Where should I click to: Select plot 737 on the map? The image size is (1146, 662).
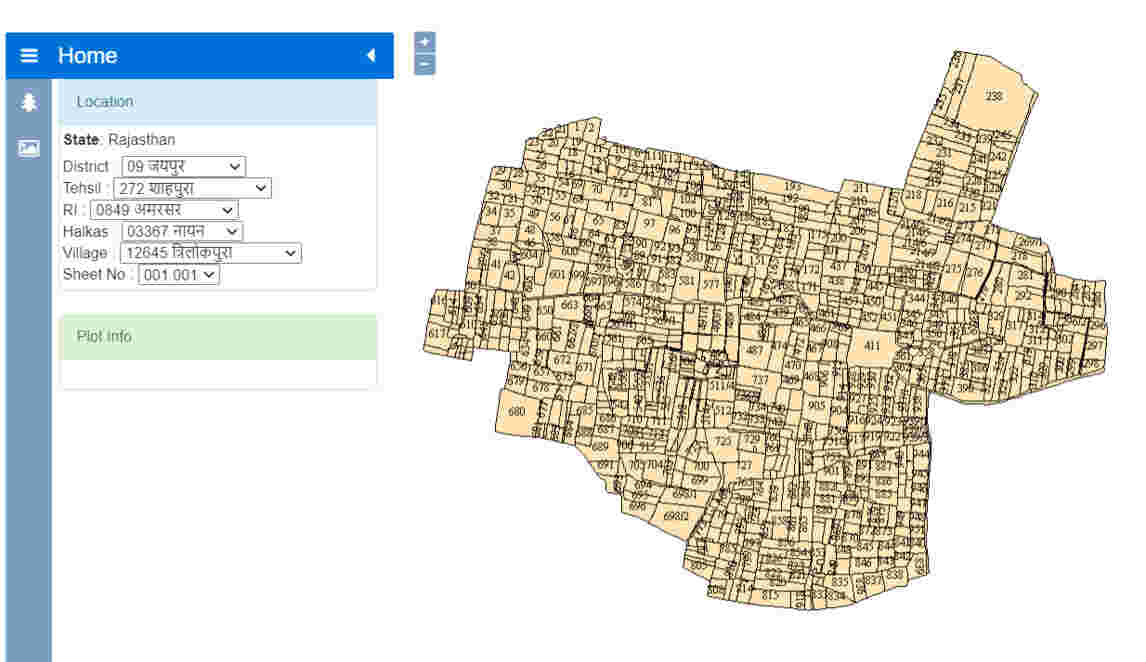coord(760,380)
